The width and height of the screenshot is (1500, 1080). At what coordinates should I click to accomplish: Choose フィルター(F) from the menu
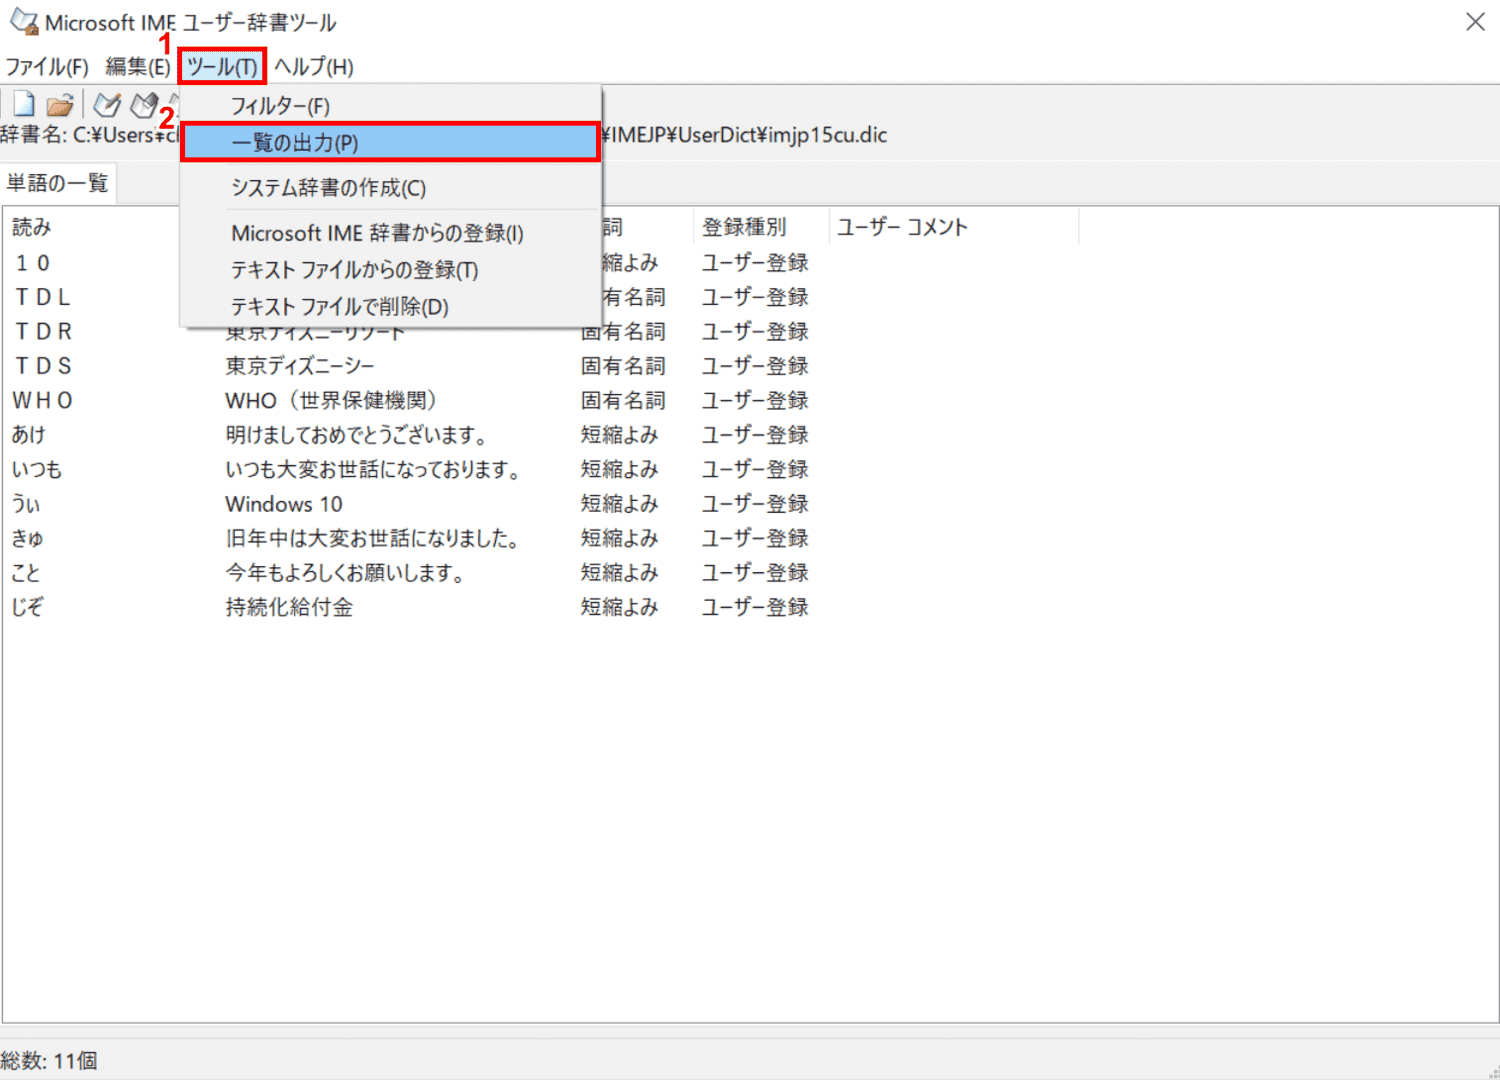coord(390,105)
